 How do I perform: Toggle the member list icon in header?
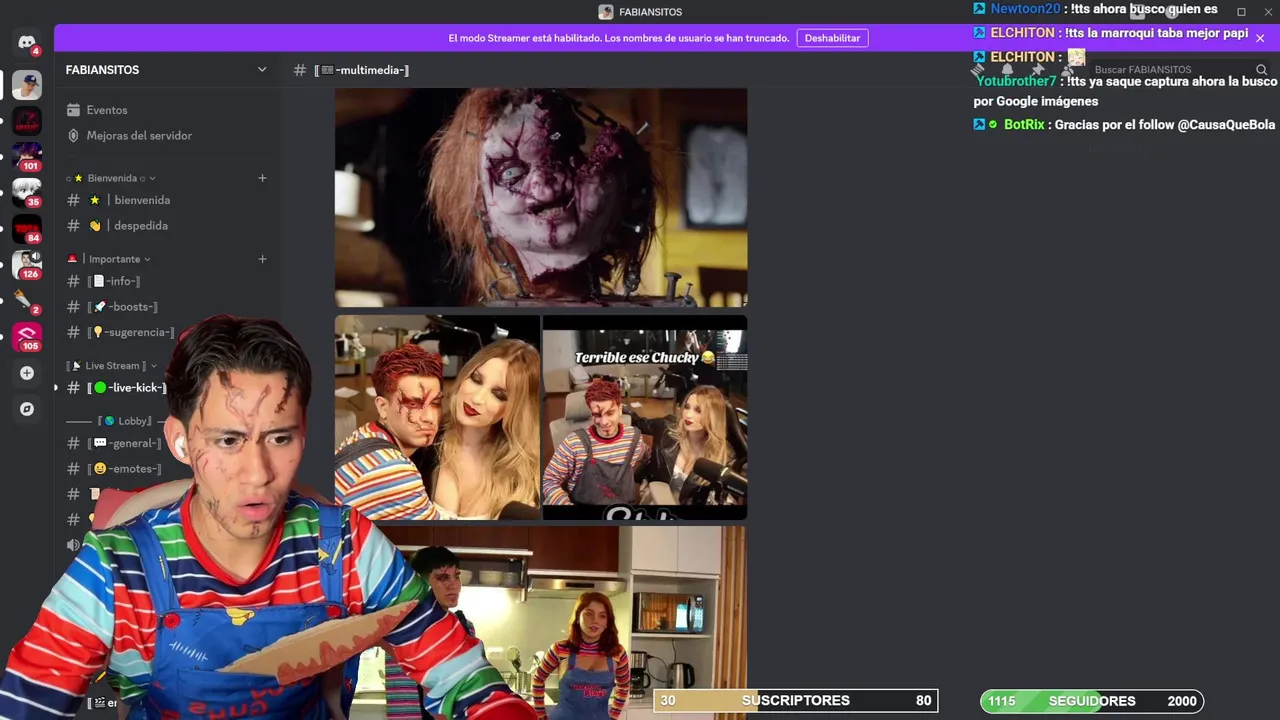(1067, 70)
